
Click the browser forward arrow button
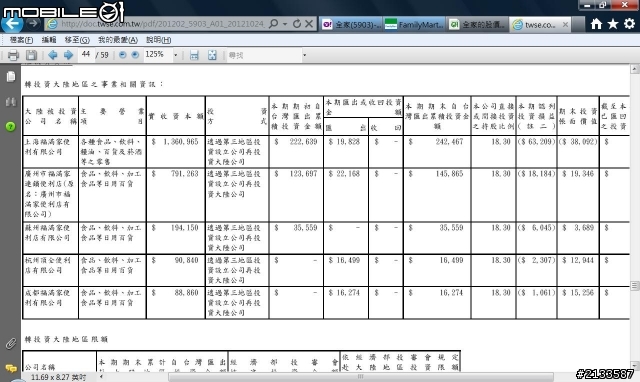pyautogui.click(x=33, y=24)
